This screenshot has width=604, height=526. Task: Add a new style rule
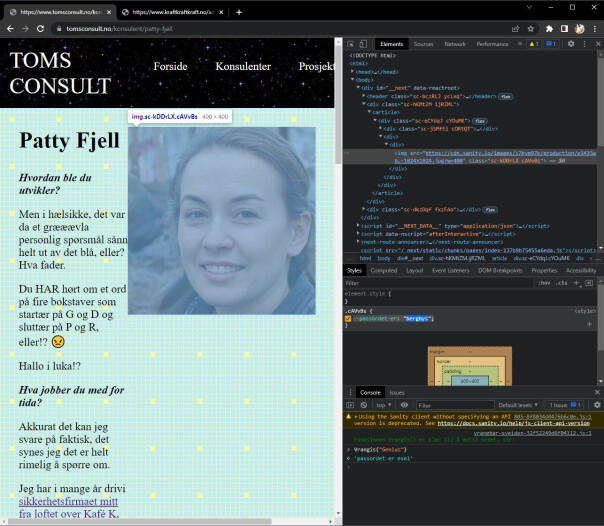577,283
